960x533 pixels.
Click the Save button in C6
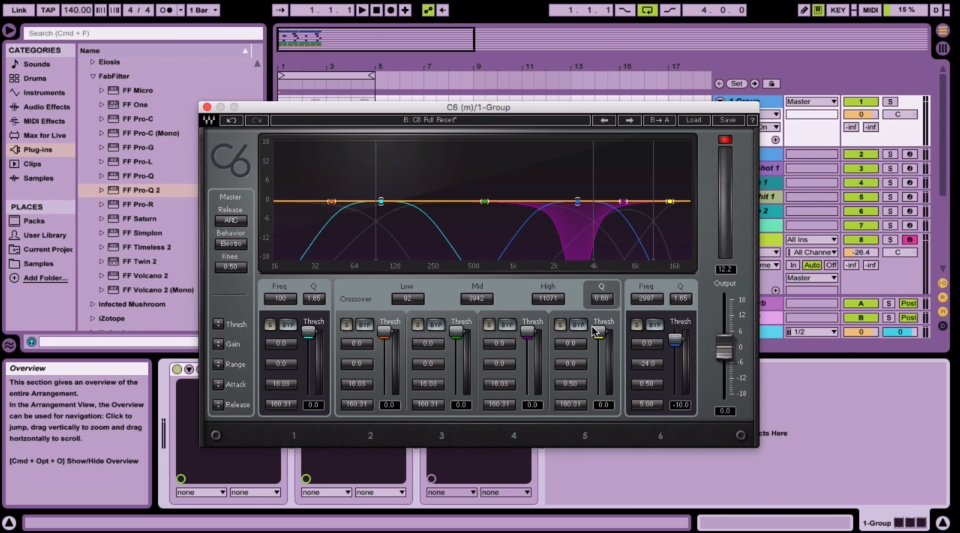(x=728, y=120)
